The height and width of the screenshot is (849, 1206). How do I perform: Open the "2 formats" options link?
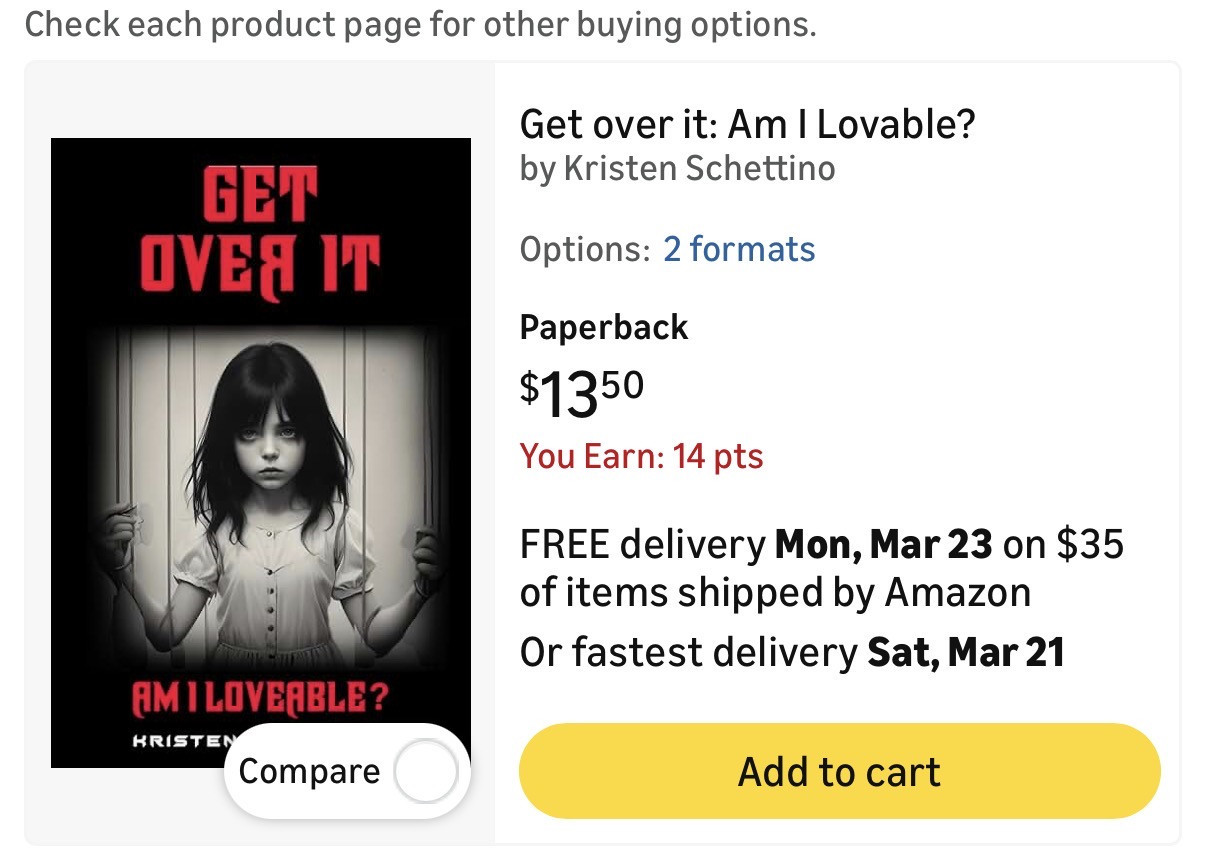point(739,249)
